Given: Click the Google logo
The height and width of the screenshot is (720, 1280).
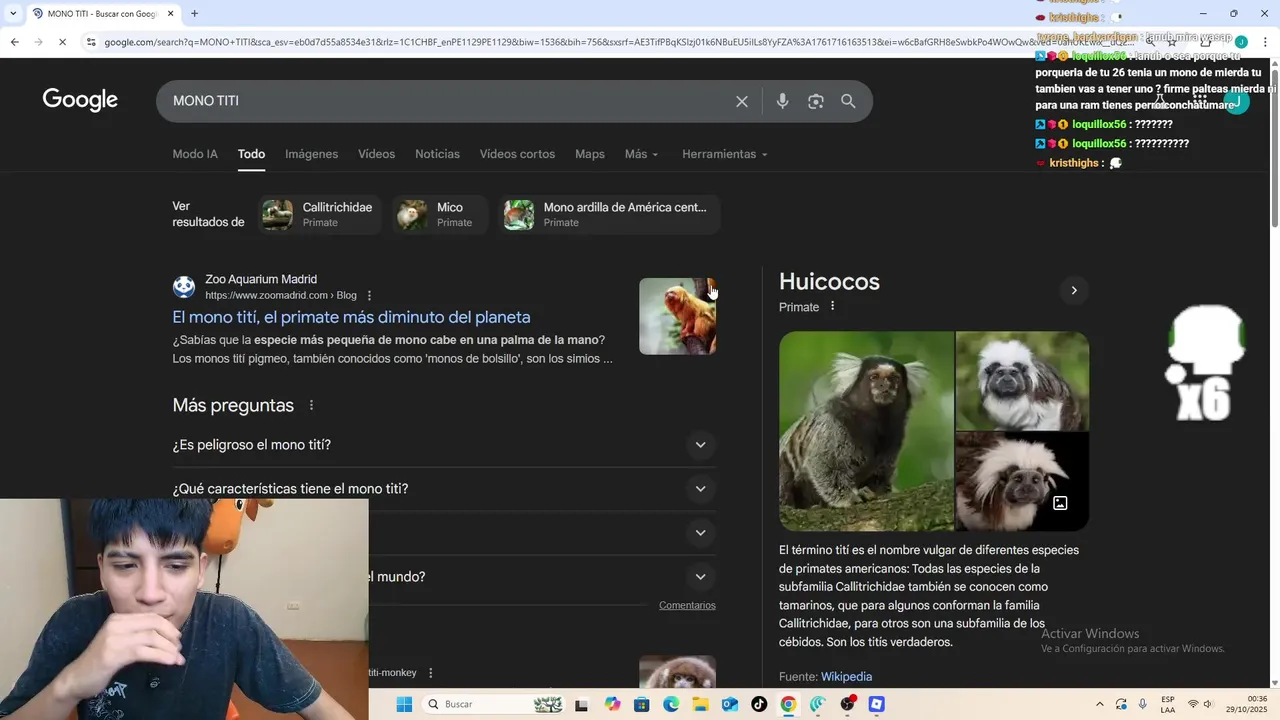Looking at the screenshot, I should (x=80, y=100).
